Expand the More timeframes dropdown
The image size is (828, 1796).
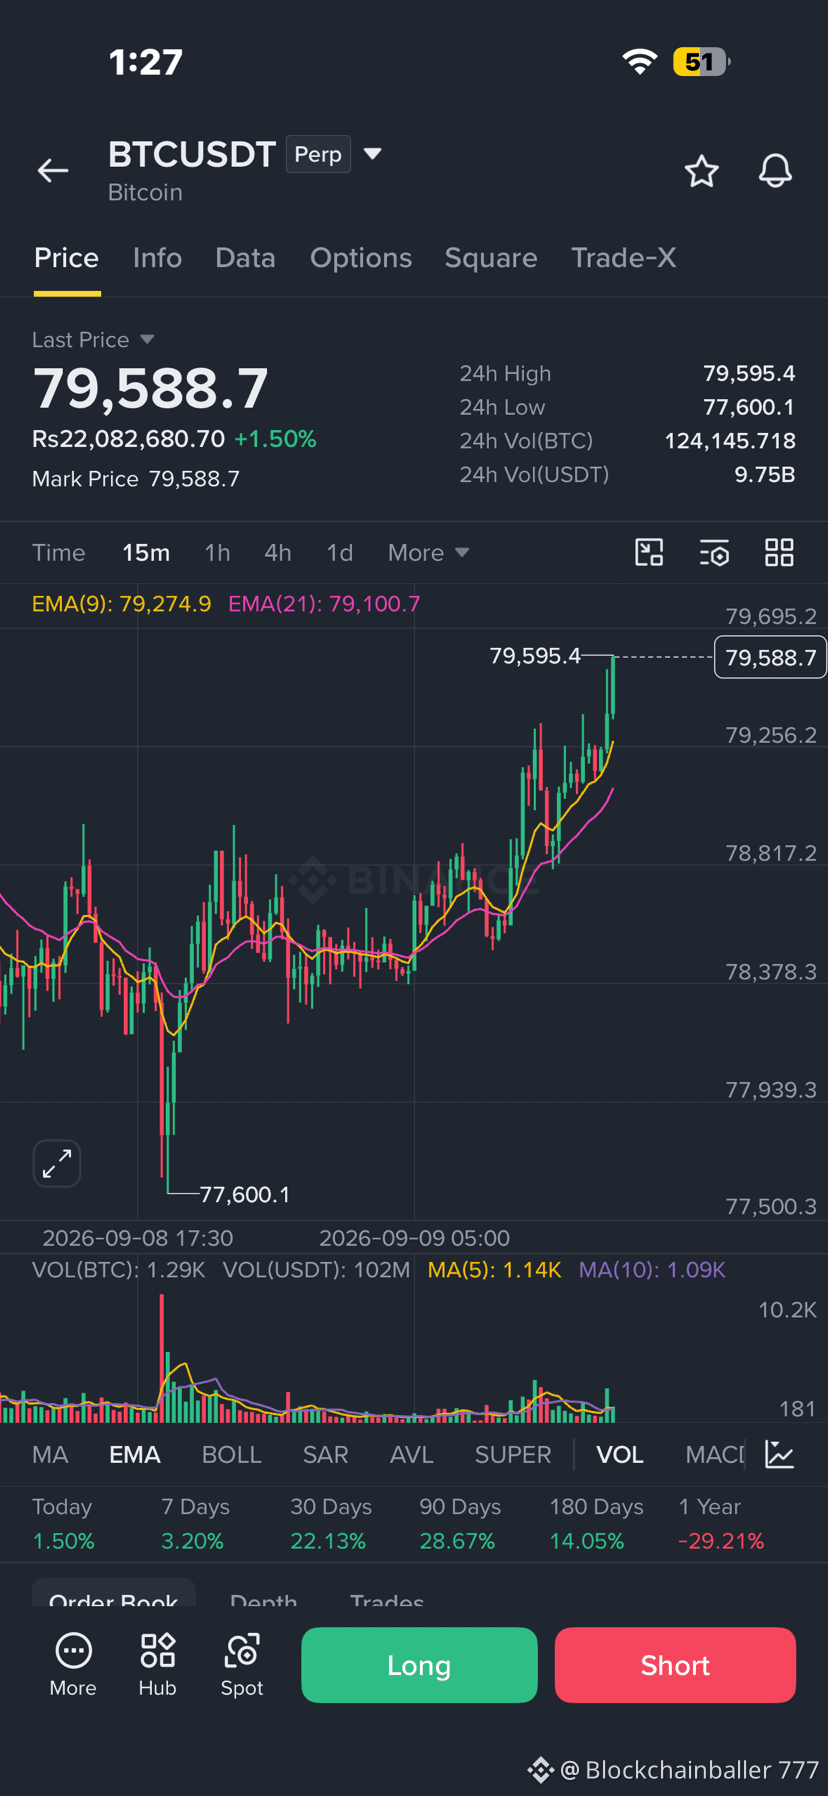[428, 553]
